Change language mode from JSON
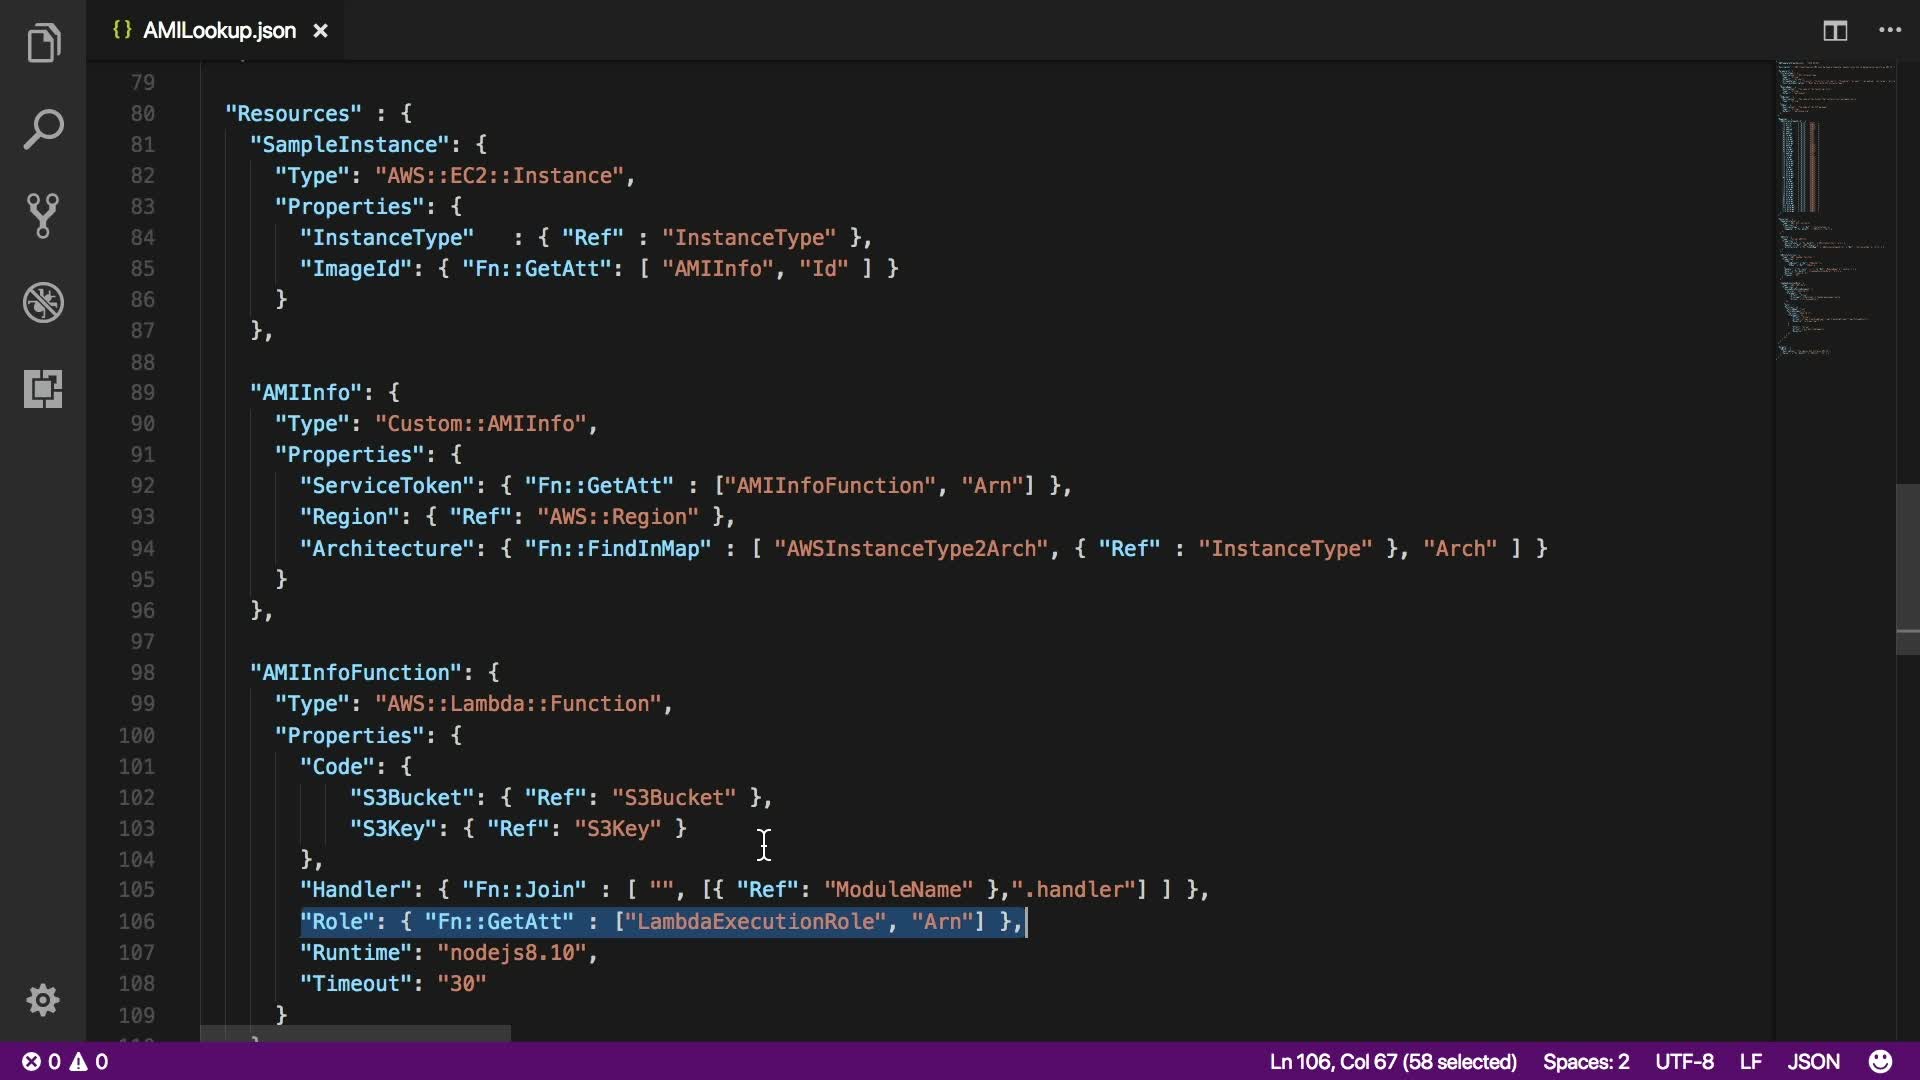 [1813, 1061]
